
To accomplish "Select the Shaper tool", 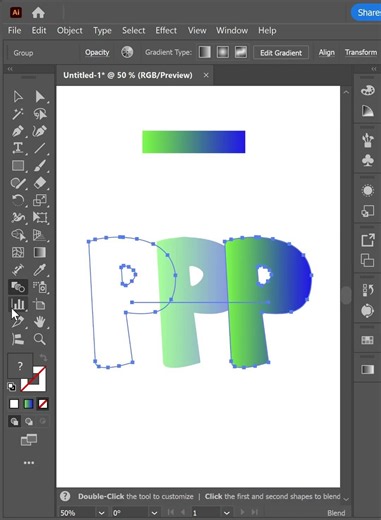I will (18, 183).
